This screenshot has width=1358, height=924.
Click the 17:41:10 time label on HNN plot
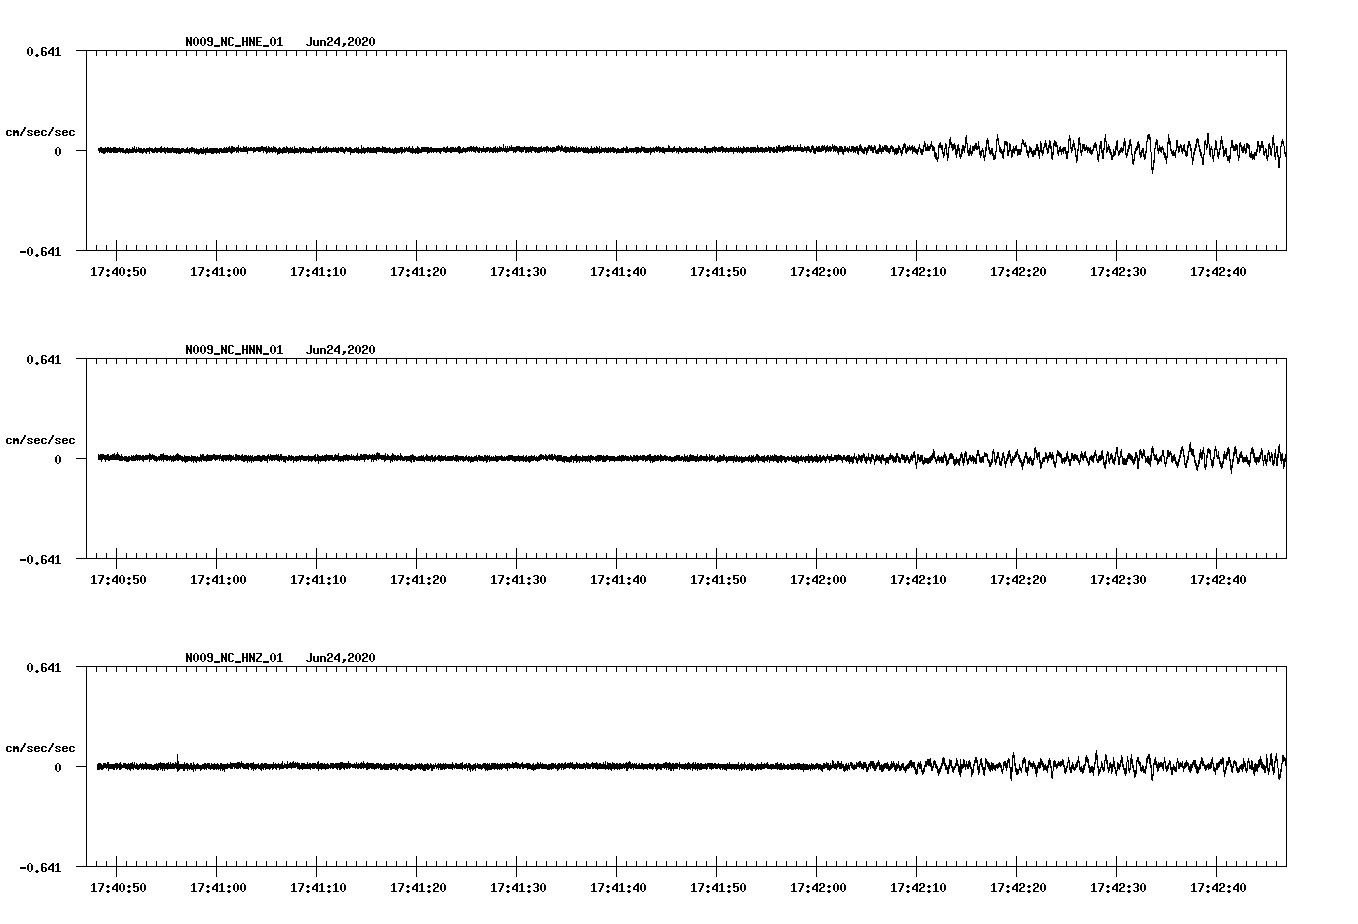[318, 579]
